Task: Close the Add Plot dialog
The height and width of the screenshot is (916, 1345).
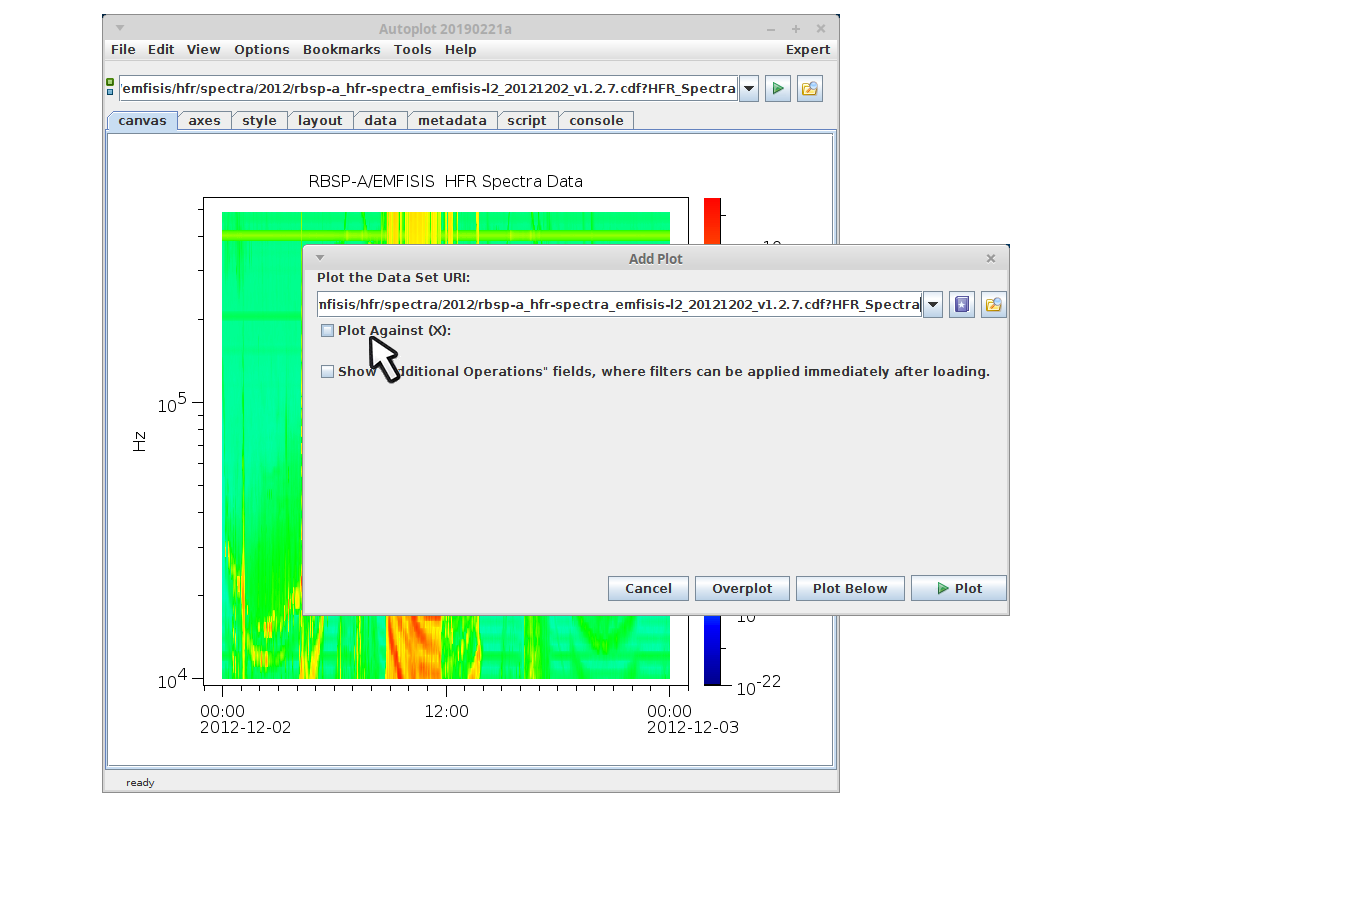Action: (990, 258)
